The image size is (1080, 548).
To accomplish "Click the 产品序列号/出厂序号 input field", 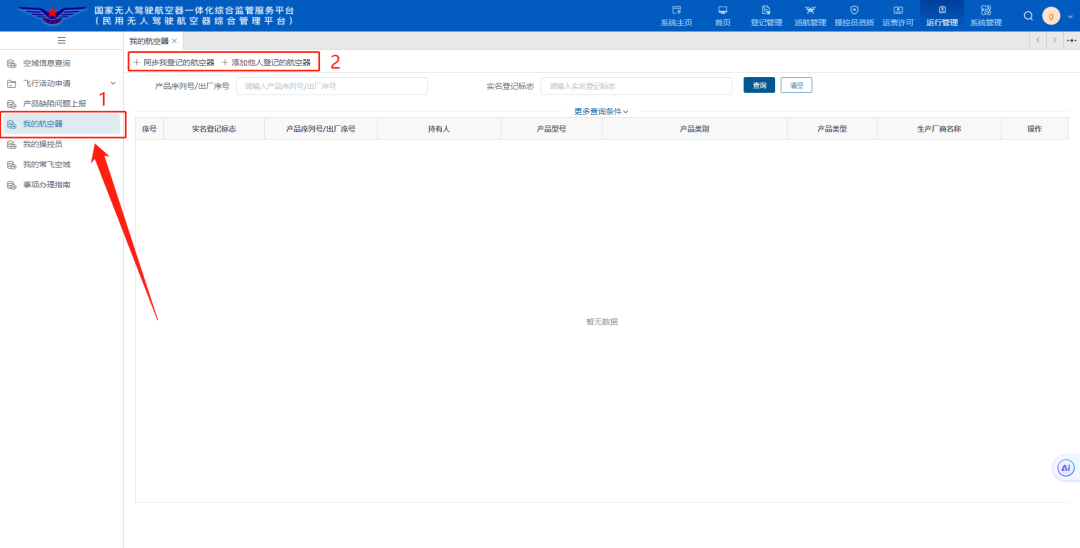I will click(x=331, y=86).
